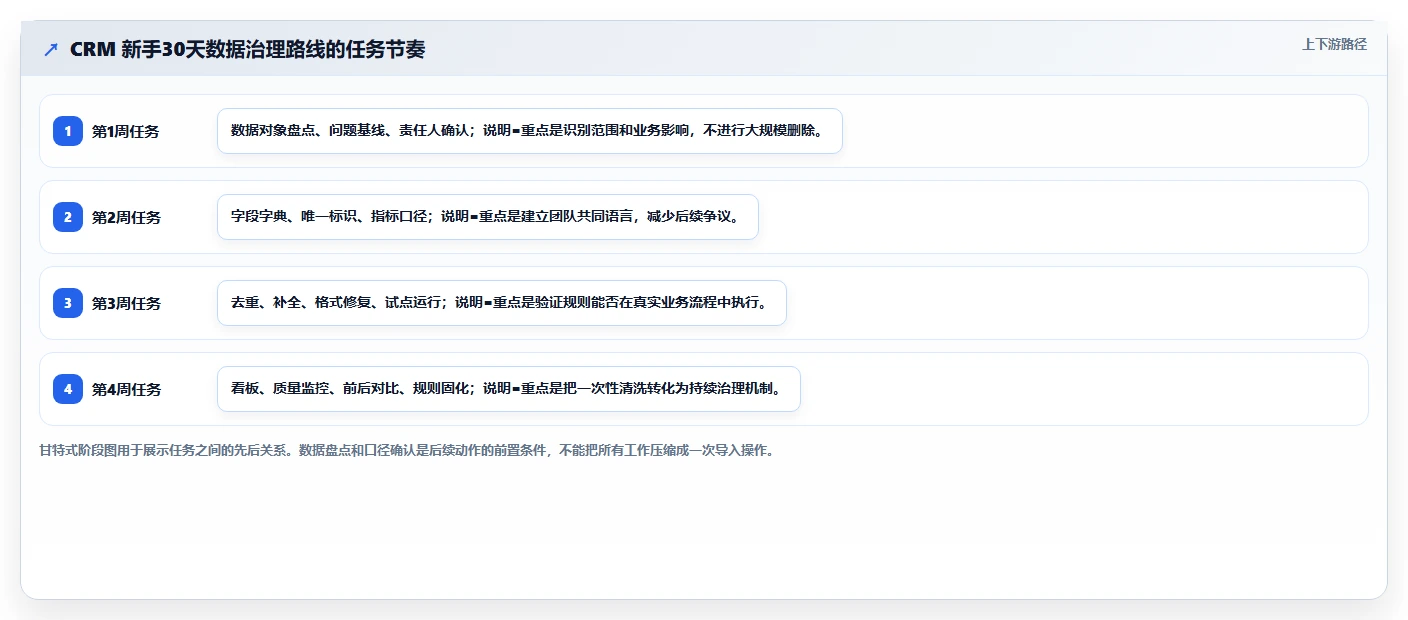The image size is (1408, 620).
Task: Select the step 1 number badge
Action: pos(68,131)
